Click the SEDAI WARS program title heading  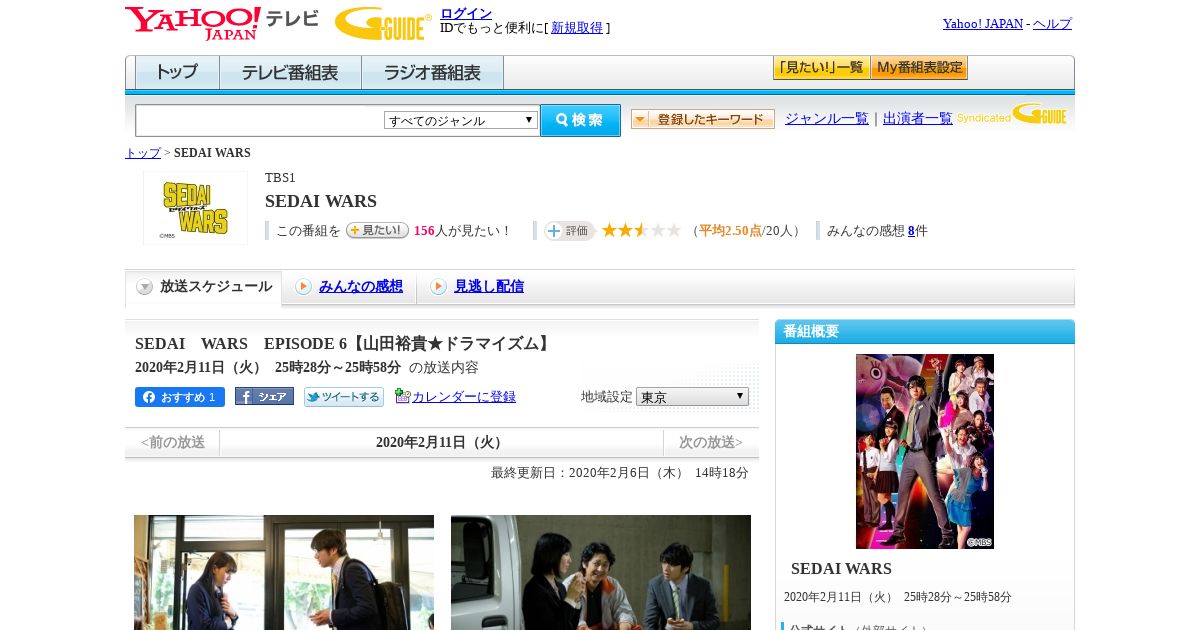point(321,201)
